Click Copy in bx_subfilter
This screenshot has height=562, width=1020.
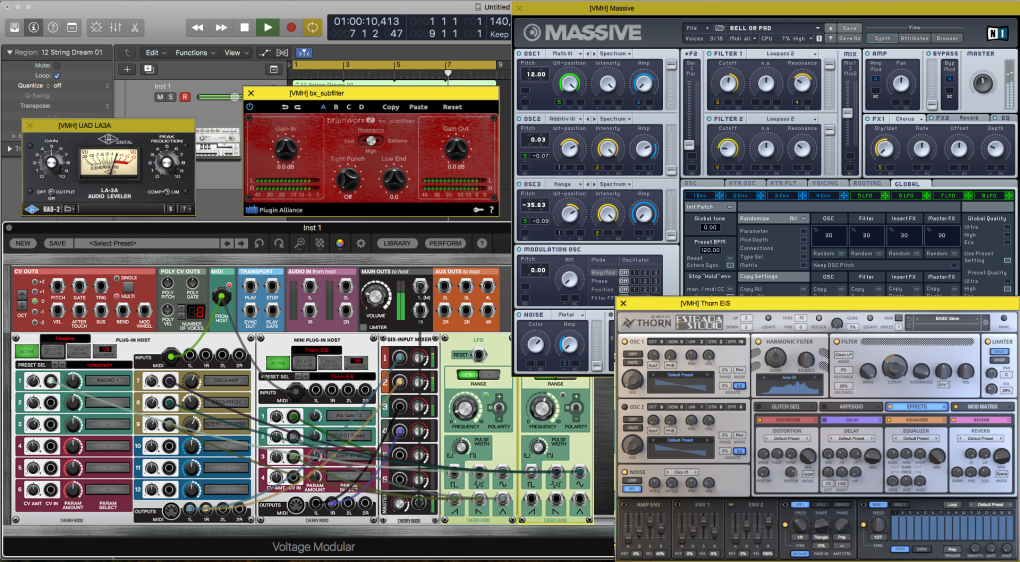coord(391,107)
